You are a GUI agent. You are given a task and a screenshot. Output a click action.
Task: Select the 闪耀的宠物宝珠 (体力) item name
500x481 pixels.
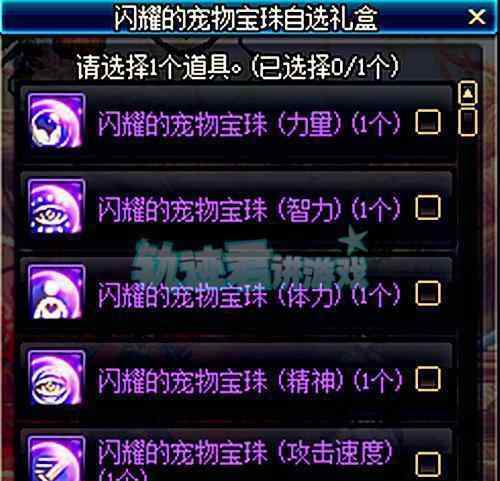[x=249, y=295]
